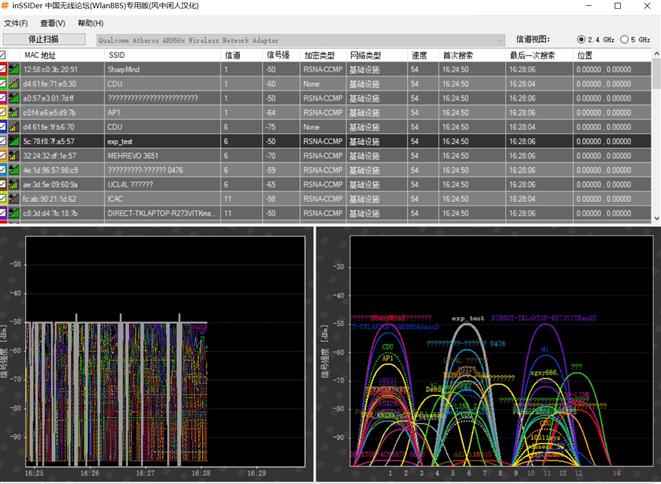Click the signal icon in SharpMind row
The height and width of the screenshot is (484, 661).
pos(14,69)
